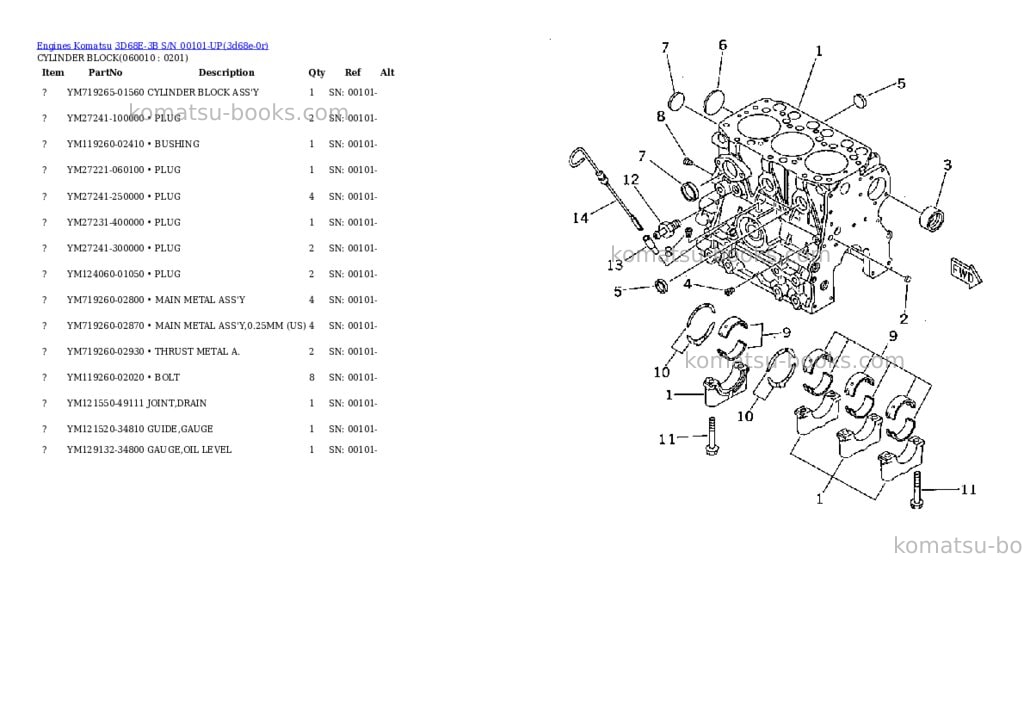Viewport: 1024px width, 725px height.
Task: Select part number YM119260-02020
Action: (x=105, y=378)
